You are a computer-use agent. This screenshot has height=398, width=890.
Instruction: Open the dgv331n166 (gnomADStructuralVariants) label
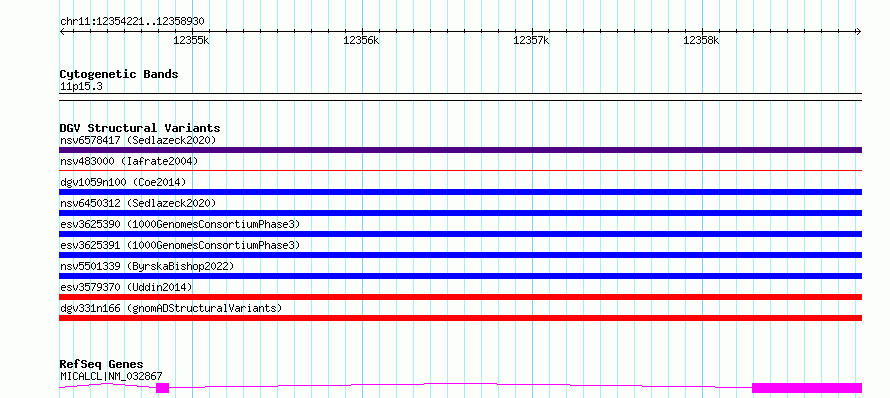pos(171,308)
